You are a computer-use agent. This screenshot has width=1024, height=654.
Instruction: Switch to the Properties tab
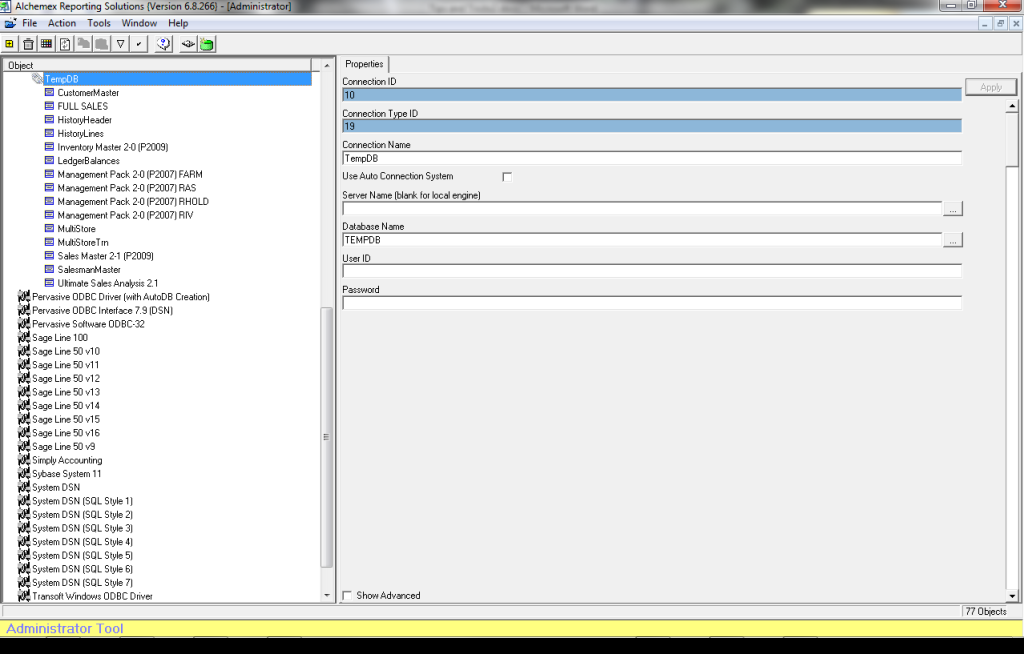pos(364,63)
